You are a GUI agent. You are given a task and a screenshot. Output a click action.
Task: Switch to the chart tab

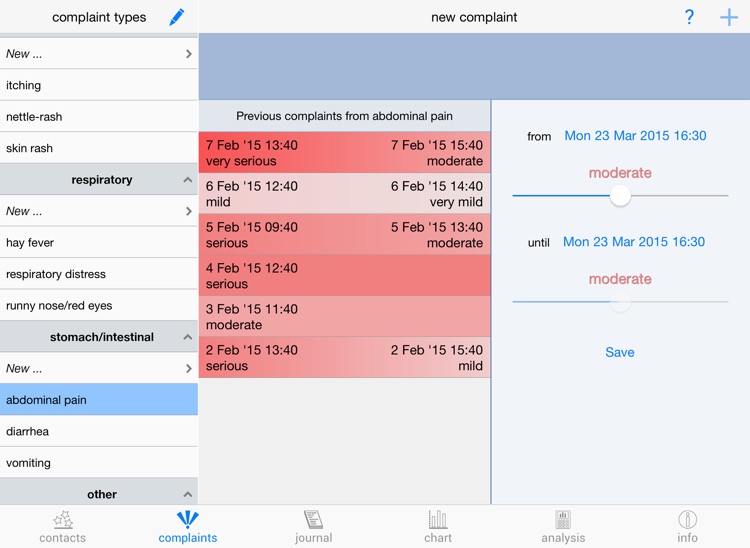(x=438, y=526)
